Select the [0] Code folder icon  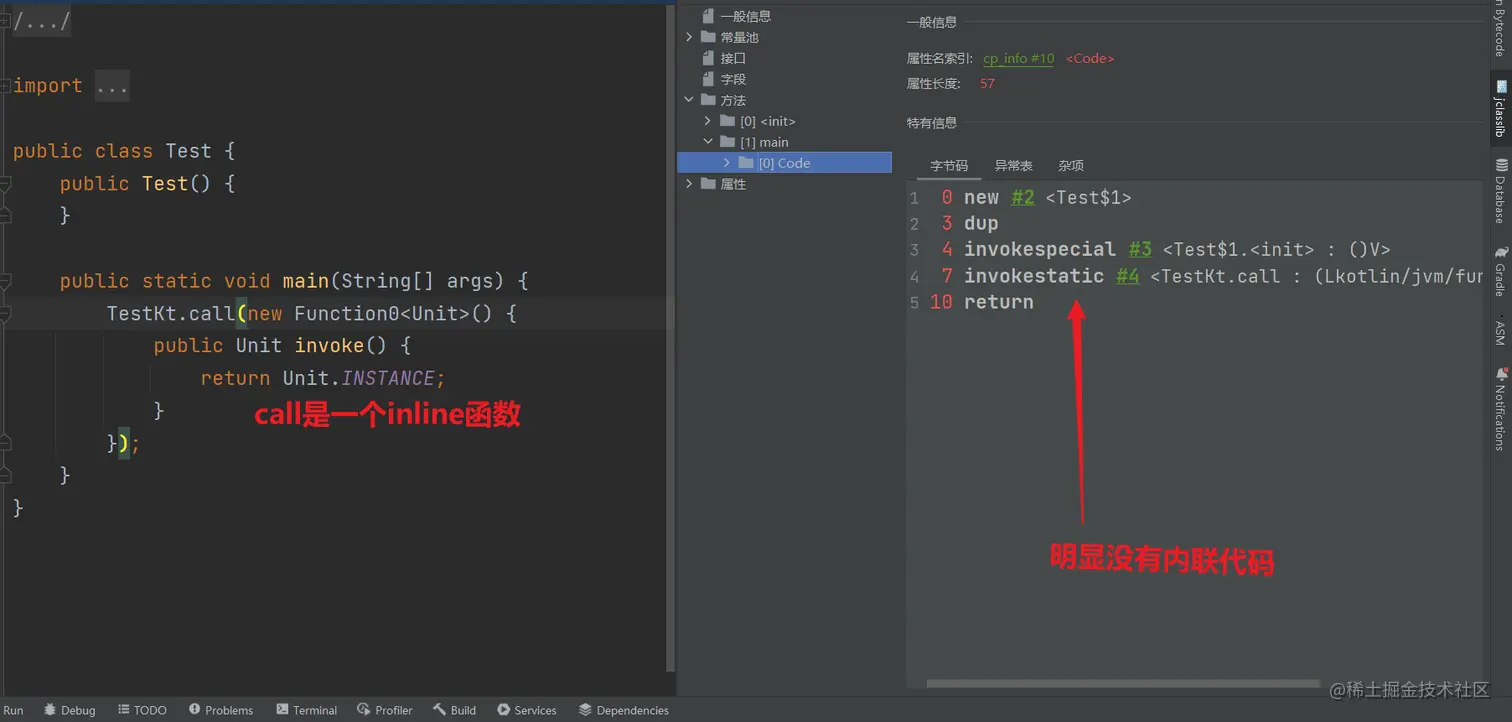746,163
